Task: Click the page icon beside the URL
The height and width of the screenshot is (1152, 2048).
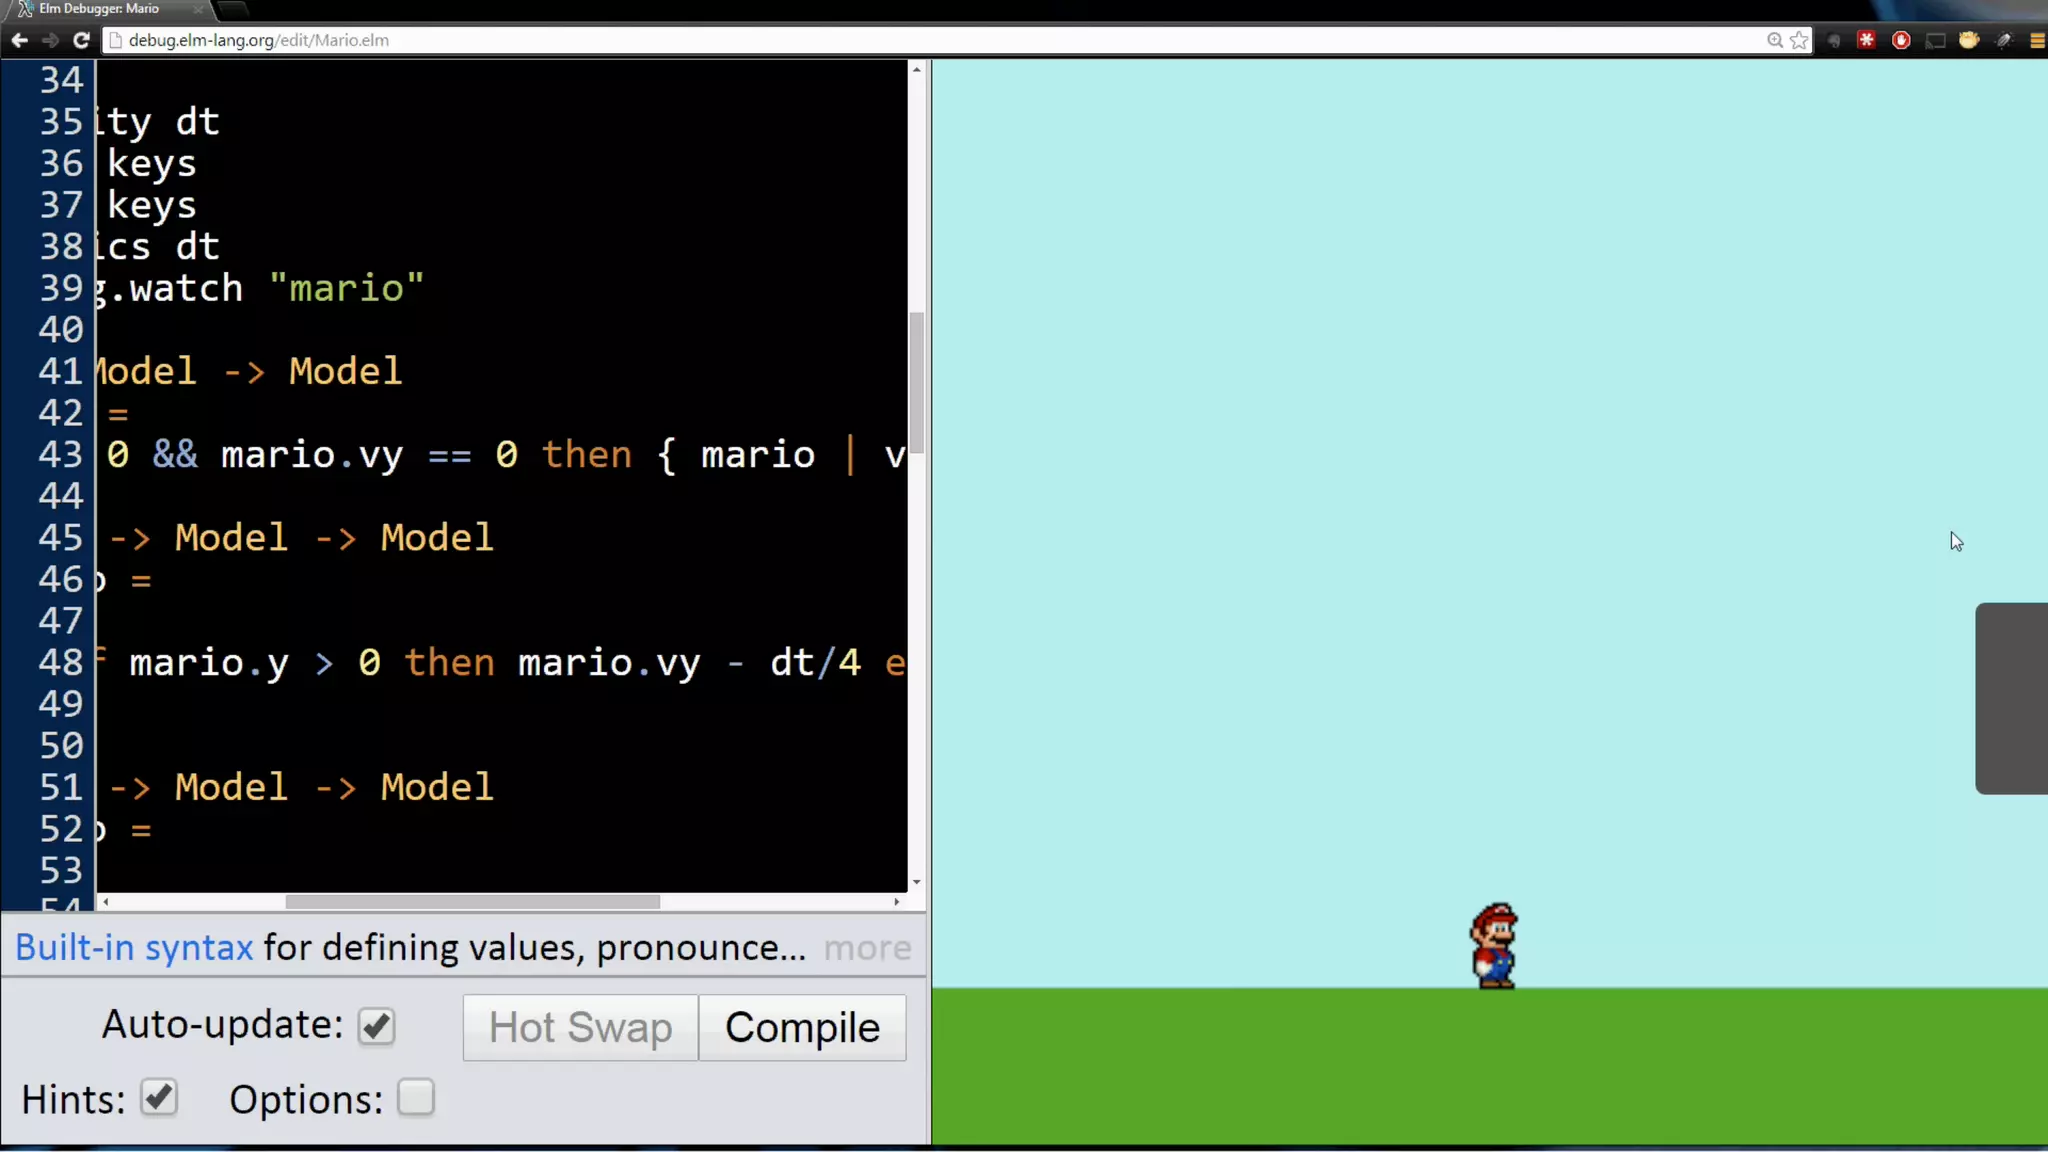Action: [x=115, y=40]
